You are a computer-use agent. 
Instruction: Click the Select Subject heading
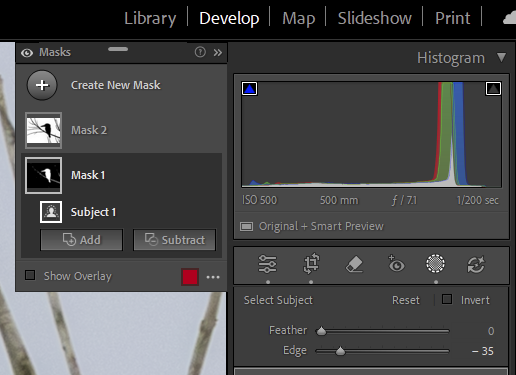[x=278, y=300]
